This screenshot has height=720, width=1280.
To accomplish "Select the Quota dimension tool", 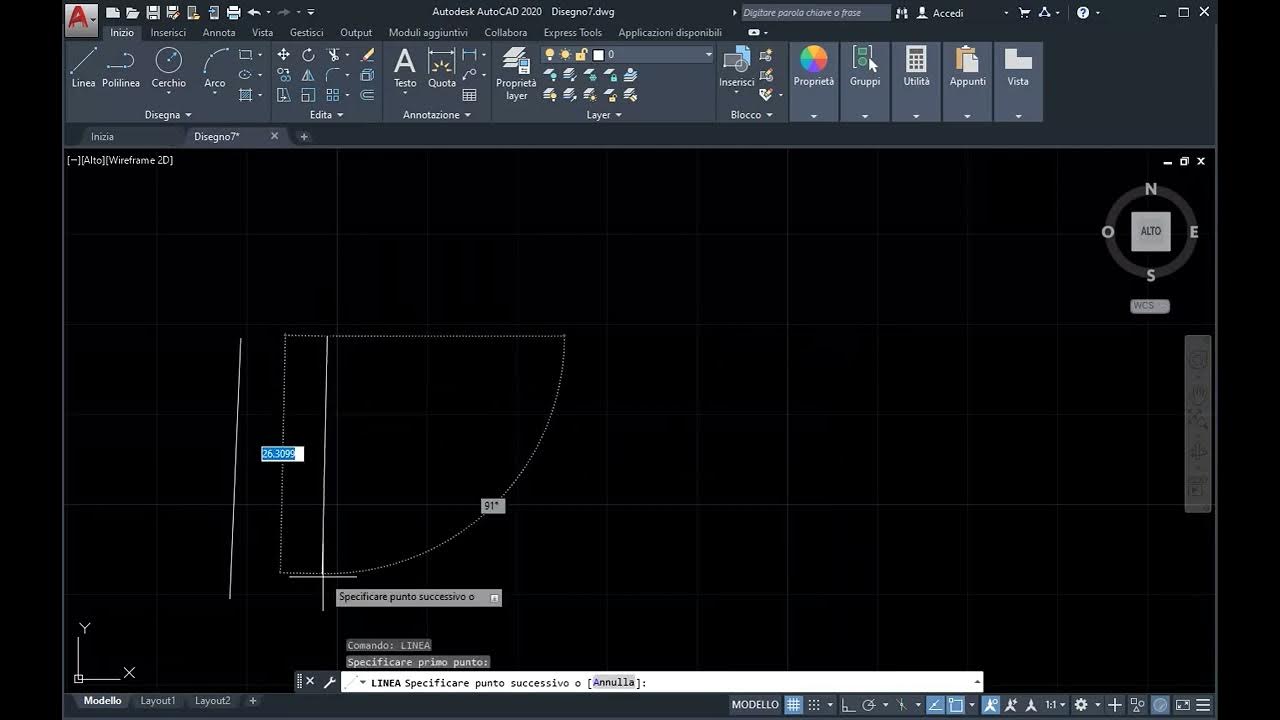I will (442, 67).
